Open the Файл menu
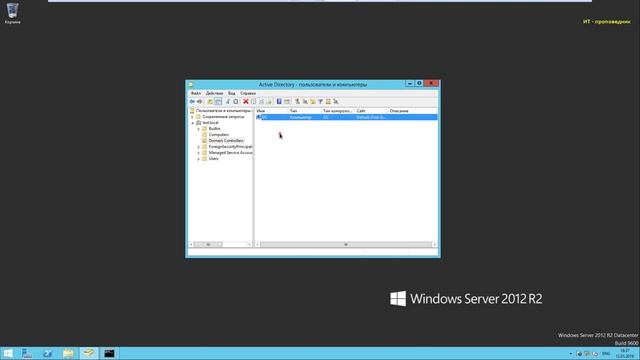This screenshot has width=640, height=360. (196, 93)
